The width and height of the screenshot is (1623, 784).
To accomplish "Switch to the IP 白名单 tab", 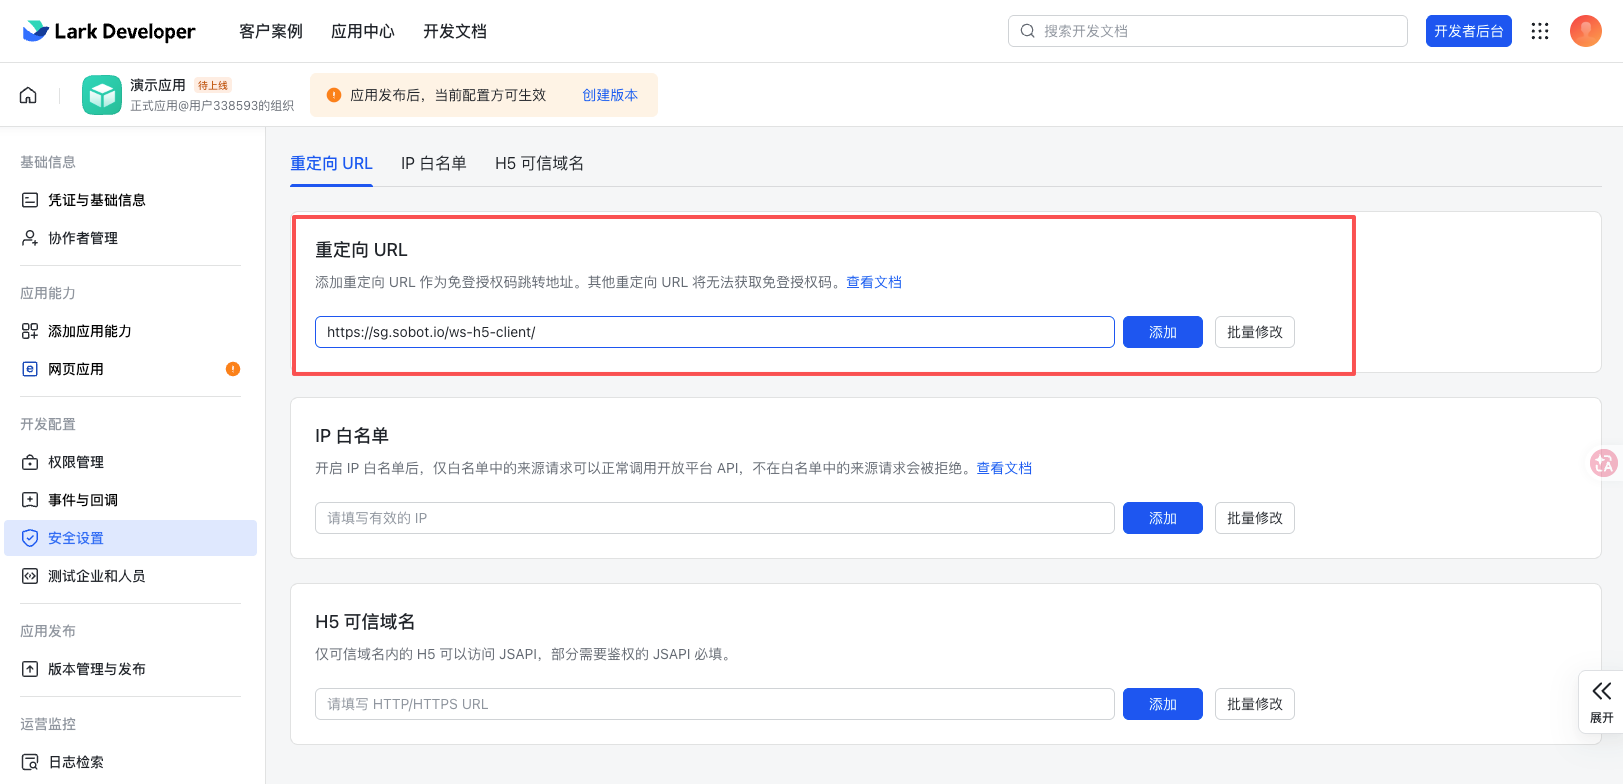I will coord(433,163).
